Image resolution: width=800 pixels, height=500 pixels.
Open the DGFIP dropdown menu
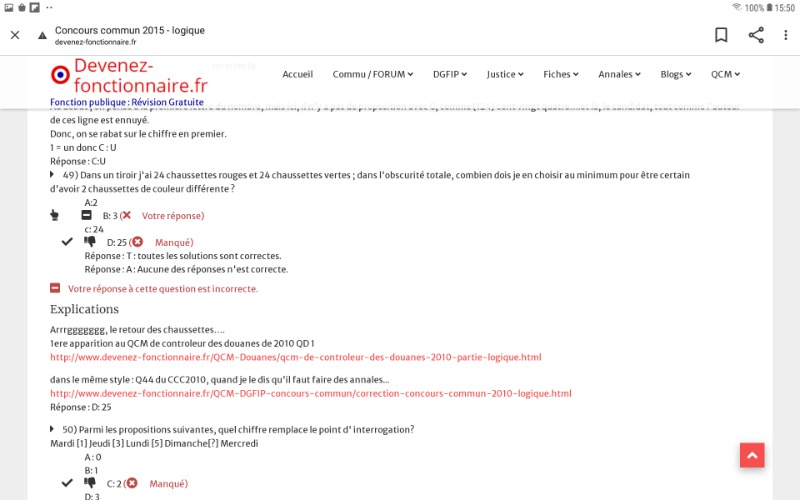(453, 74)
